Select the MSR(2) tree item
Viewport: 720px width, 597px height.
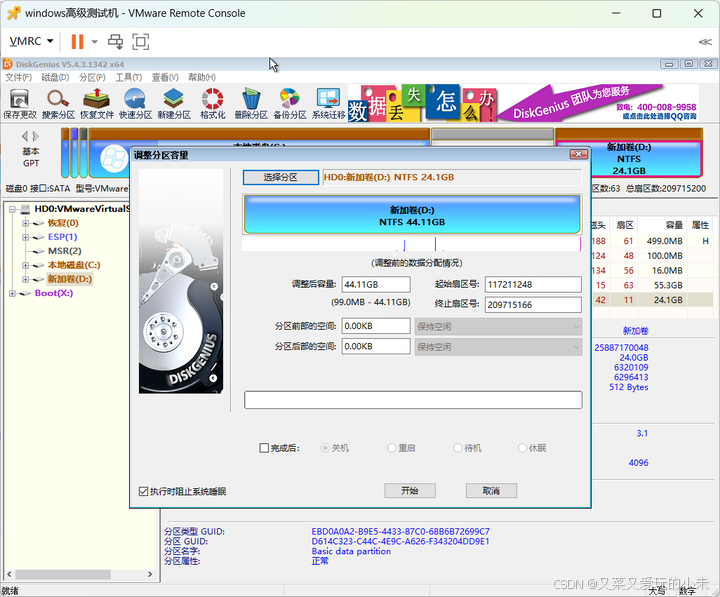(x=64, y=251)
